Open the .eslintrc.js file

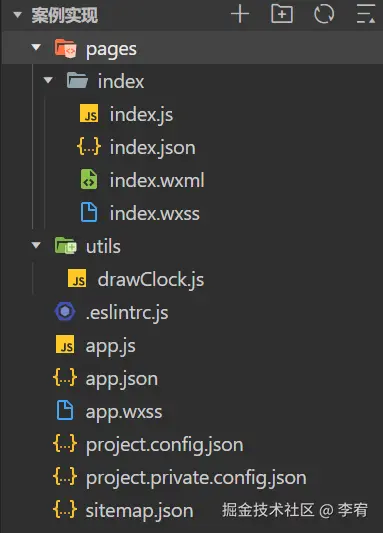pos(127,313)
